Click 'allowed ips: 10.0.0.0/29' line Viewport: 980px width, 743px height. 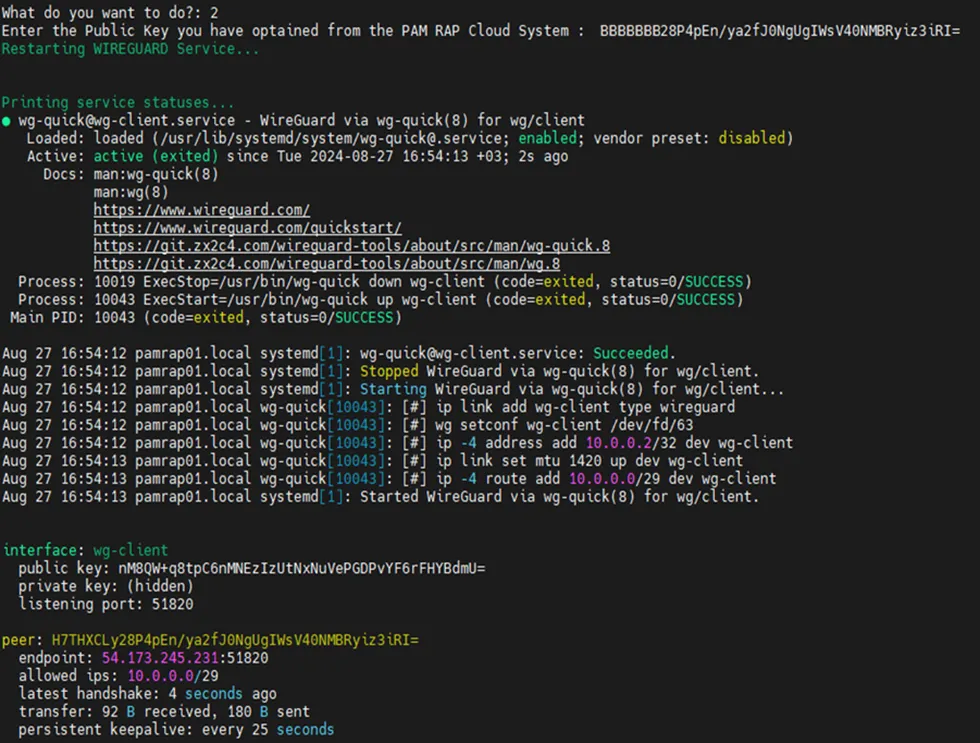pos(118,676)
